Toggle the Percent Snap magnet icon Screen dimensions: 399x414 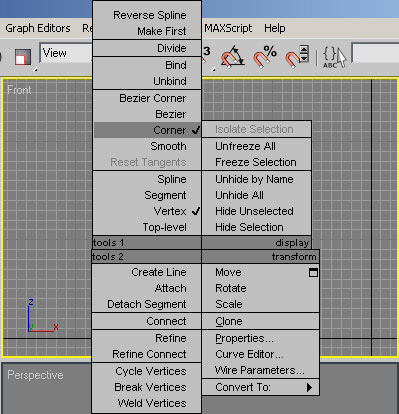coord(265,56)
